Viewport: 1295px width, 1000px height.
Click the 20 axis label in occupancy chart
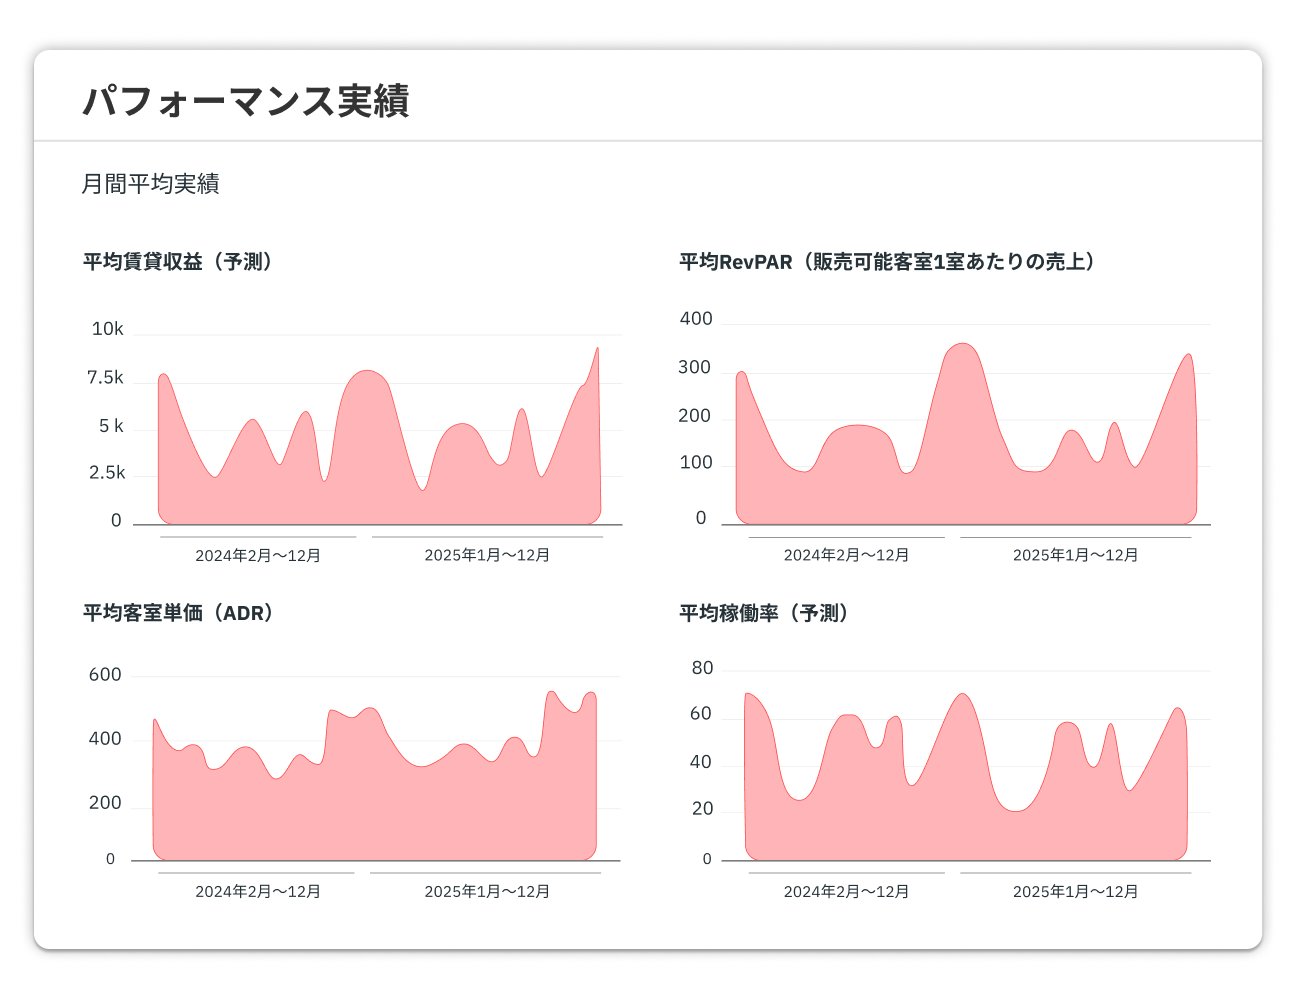click(703, 809)
